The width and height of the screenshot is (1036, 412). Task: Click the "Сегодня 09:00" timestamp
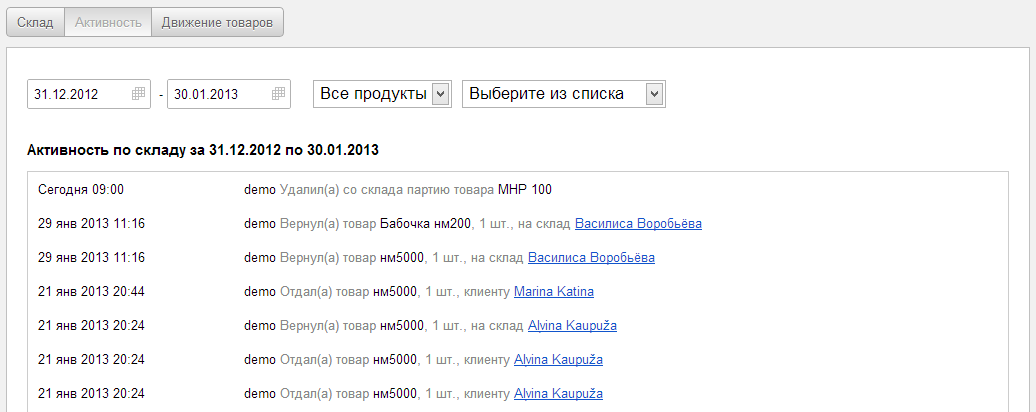pos(81,189)
